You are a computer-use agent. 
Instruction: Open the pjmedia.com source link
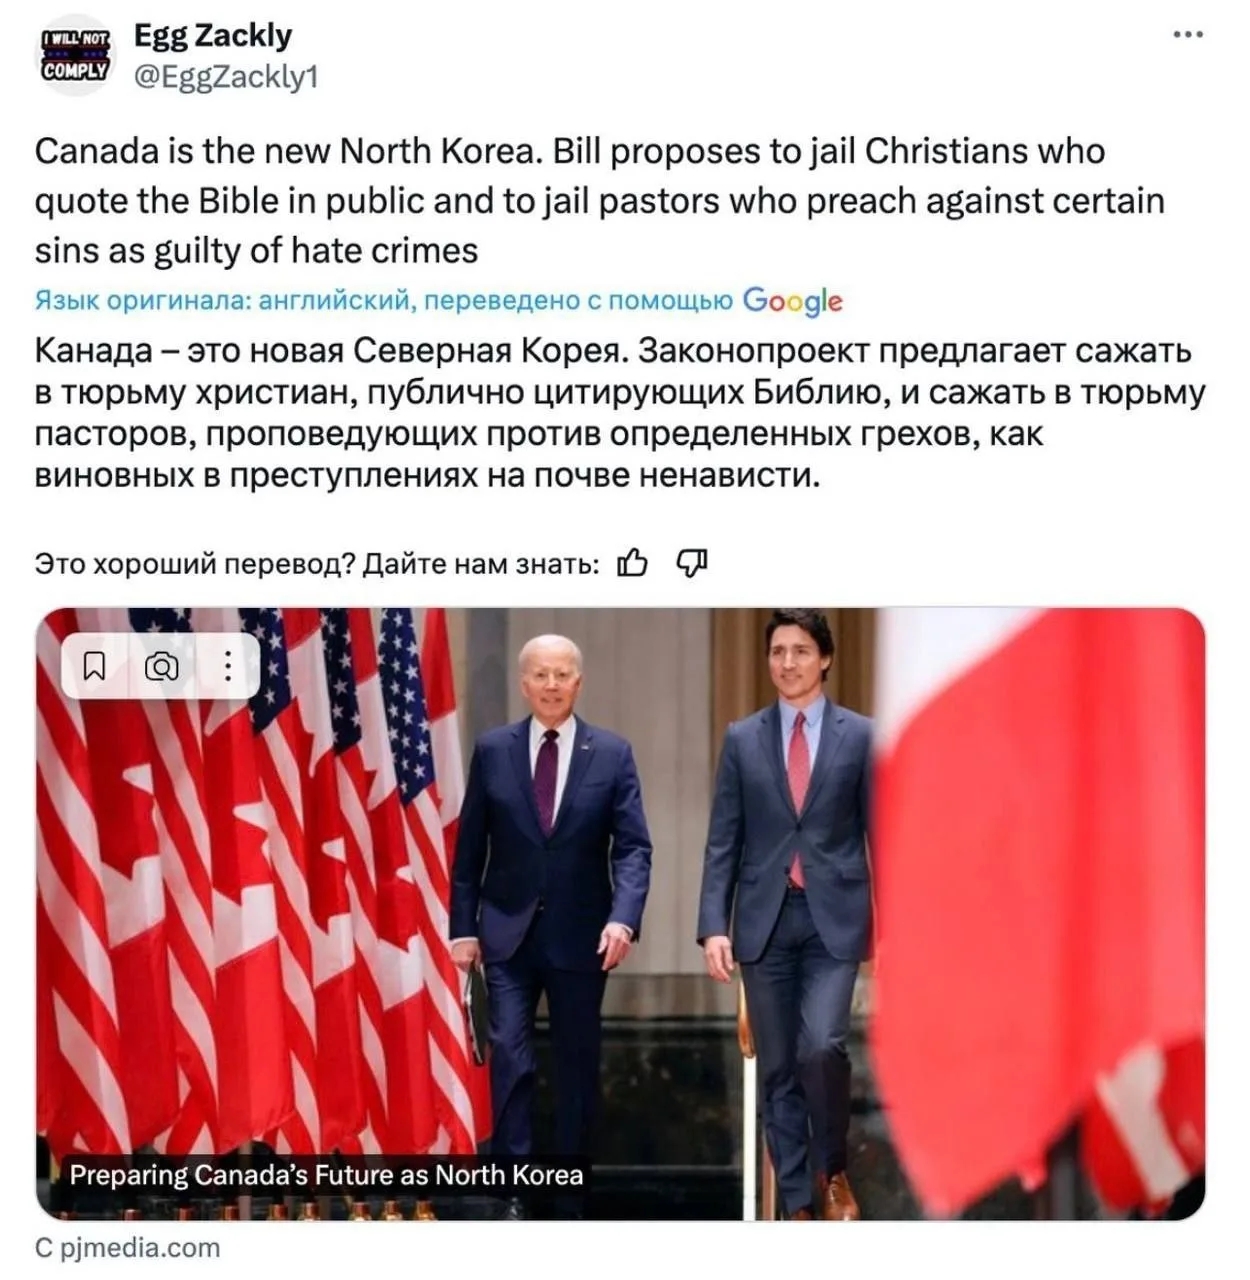128,1248
